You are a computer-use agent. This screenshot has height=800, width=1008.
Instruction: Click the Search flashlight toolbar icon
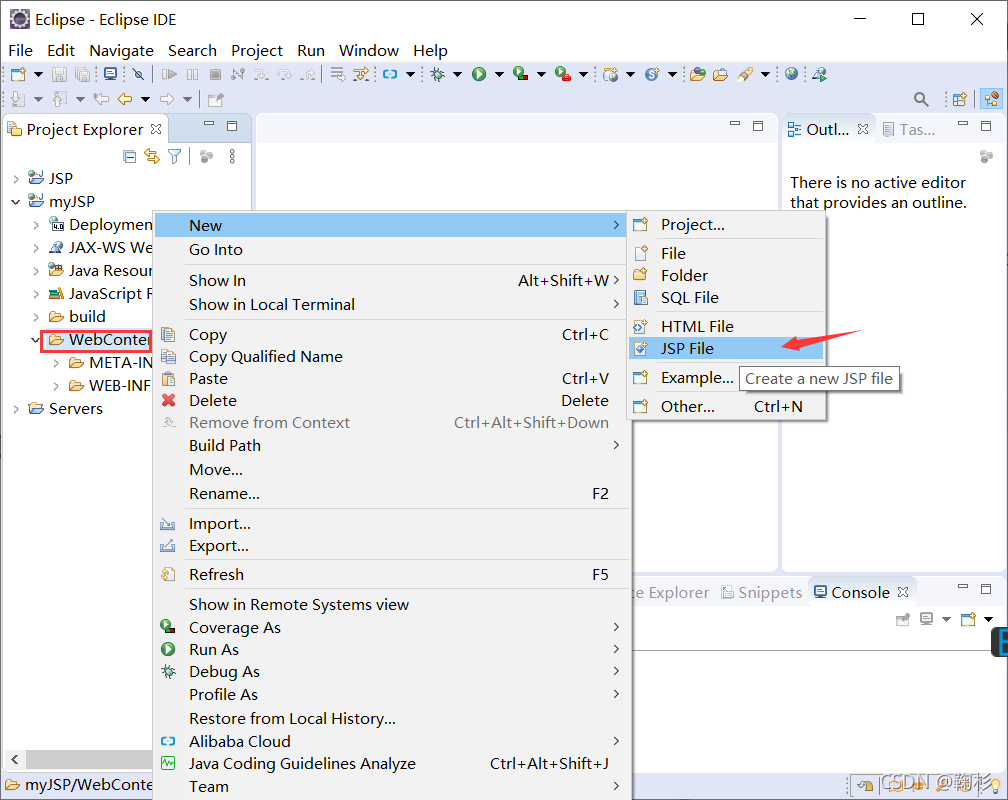pos(745,74)
